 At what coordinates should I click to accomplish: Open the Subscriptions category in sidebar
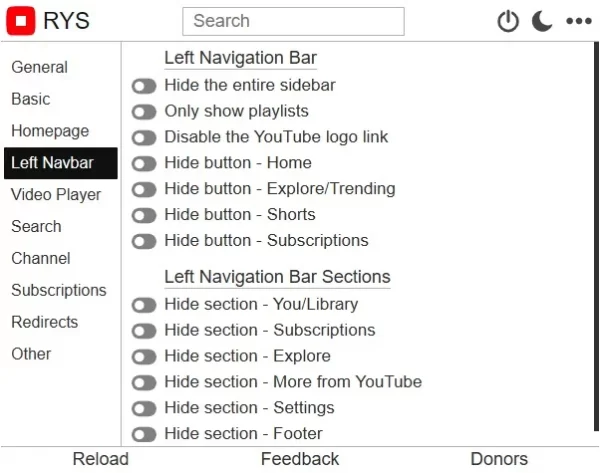click(x=61, y=290)
